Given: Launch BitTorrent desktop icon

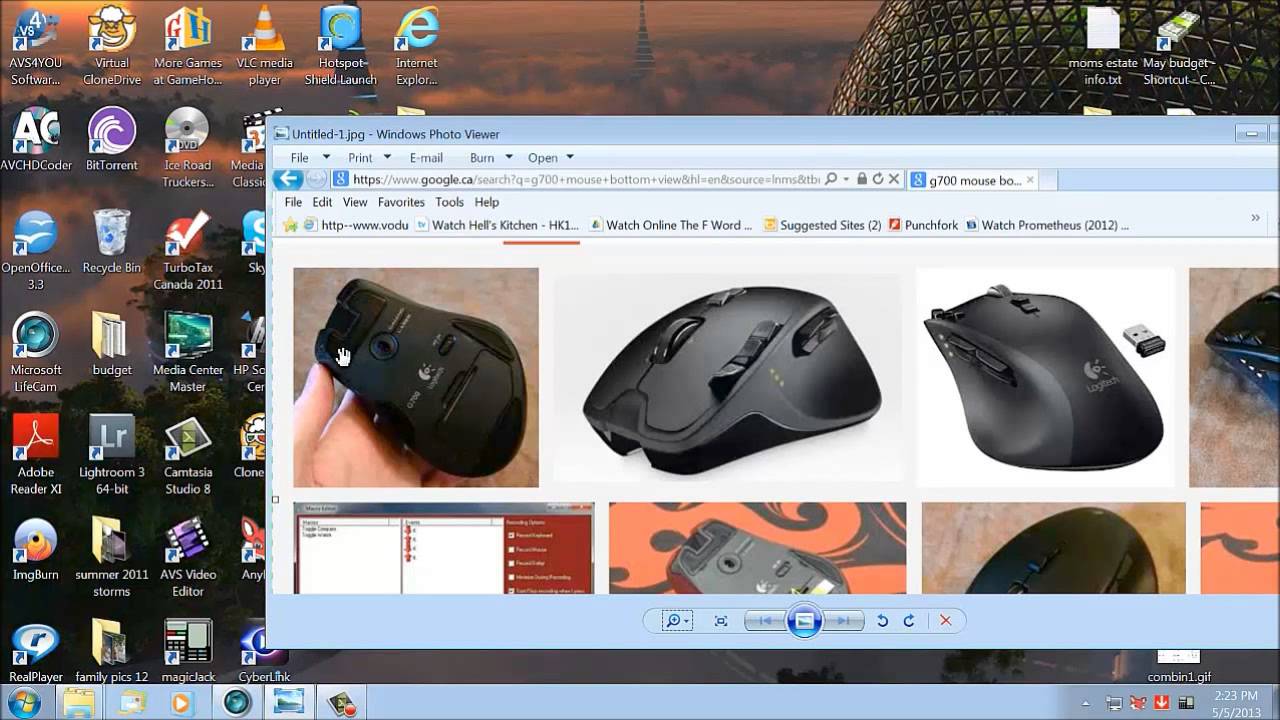Looking at the screenshot, I should pos(112,140).
